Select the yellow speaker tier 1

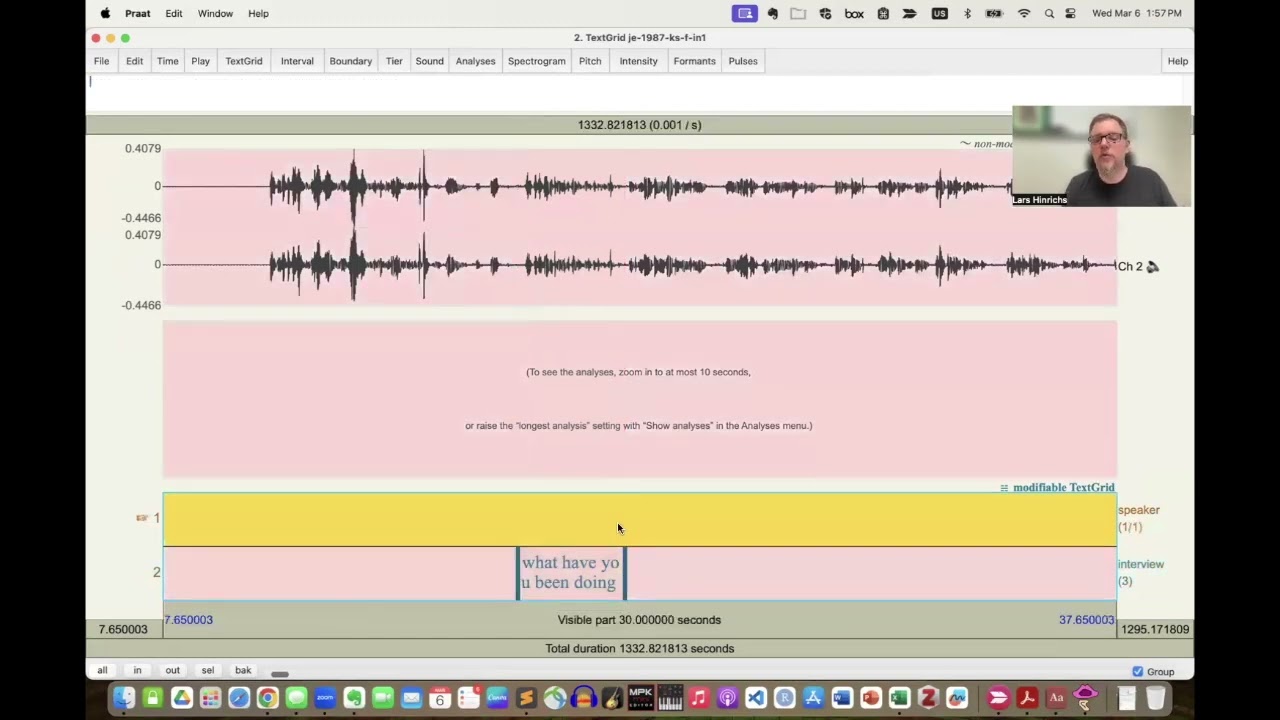click(x=639, y=519)
